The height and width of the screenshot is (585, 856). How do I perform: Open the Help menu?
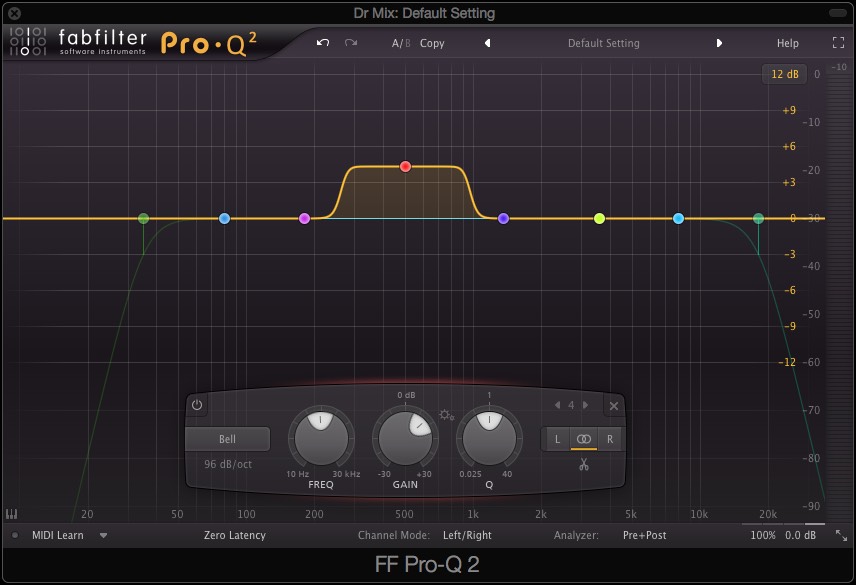tap(787, 43)
